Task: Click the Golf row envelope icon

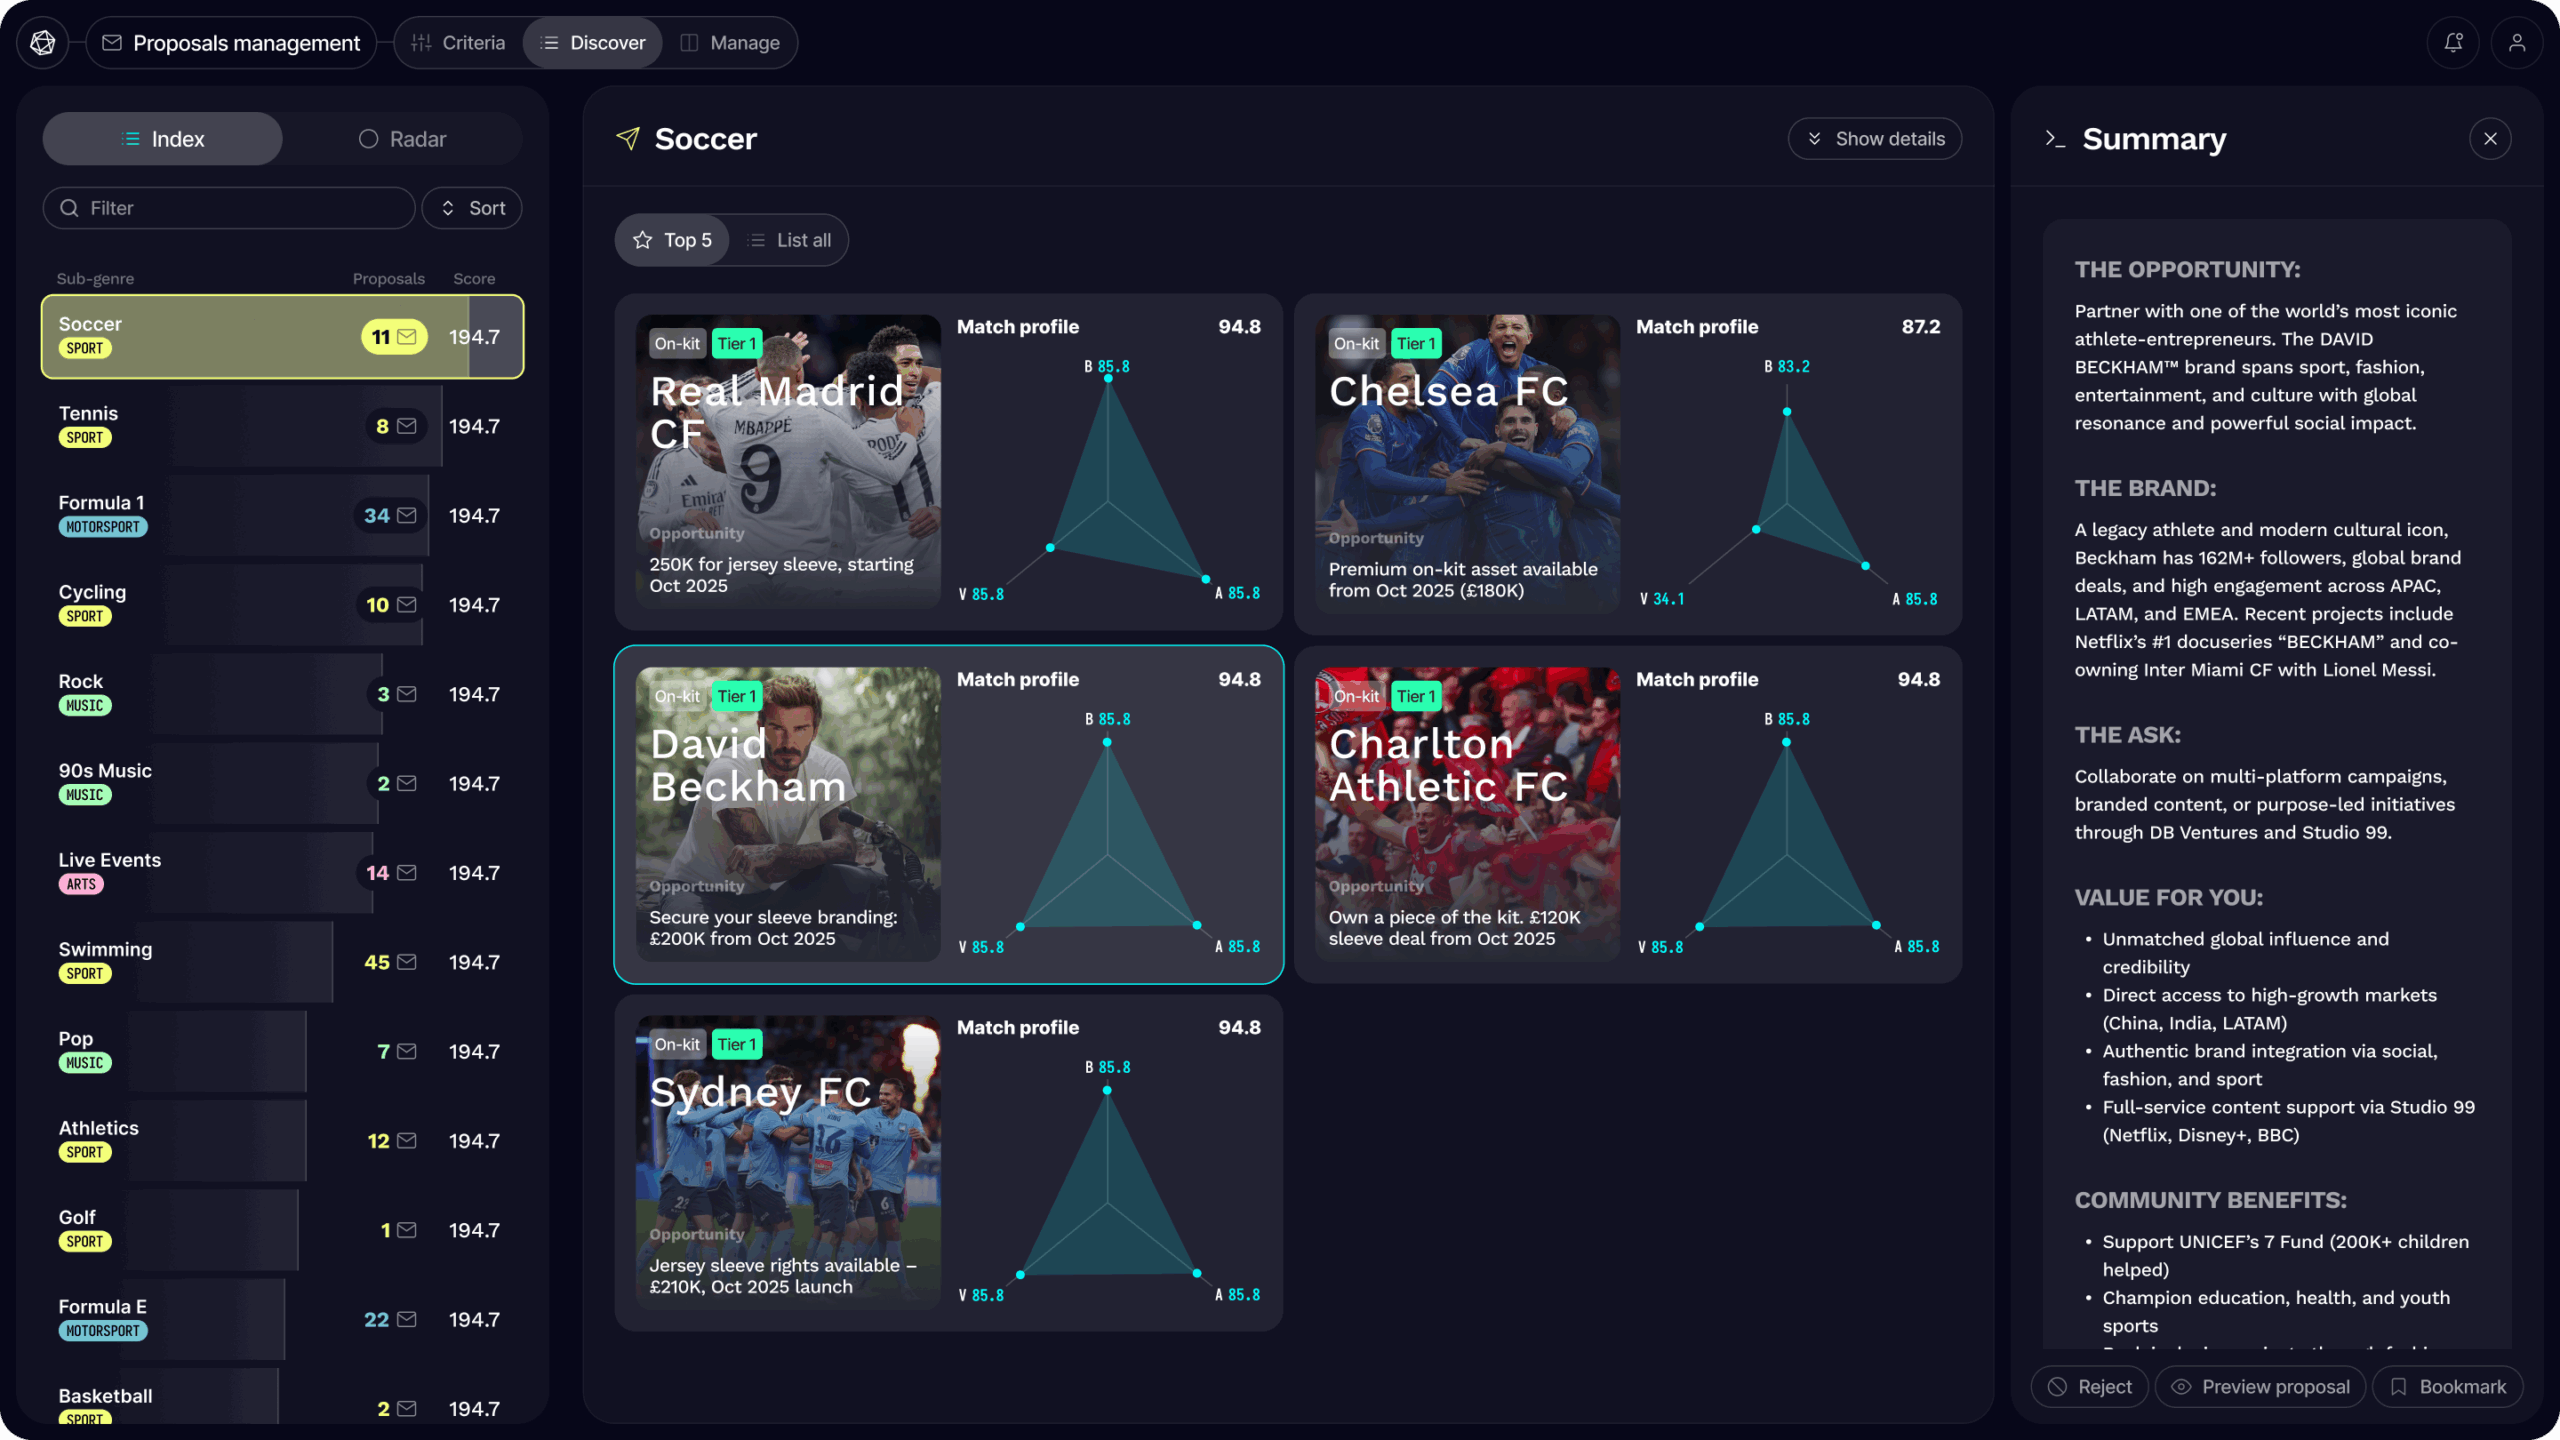Action: (x=407, y=1230)
